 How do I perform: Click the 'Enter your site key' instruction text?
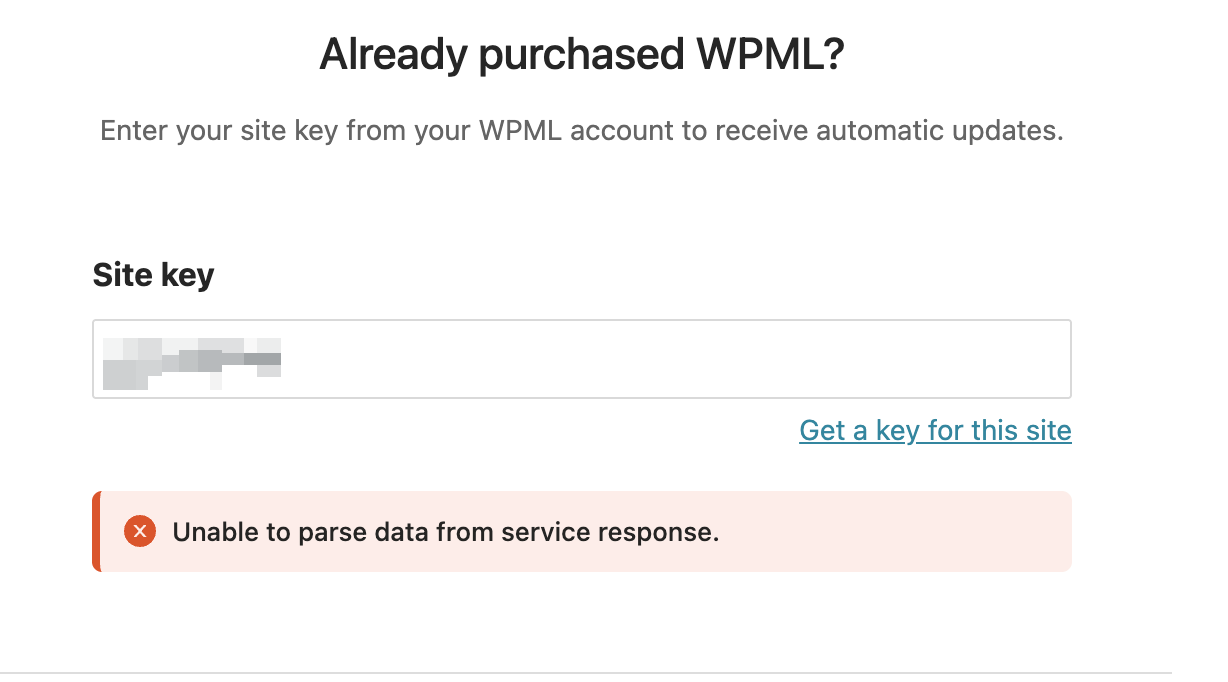coord(581,131)
